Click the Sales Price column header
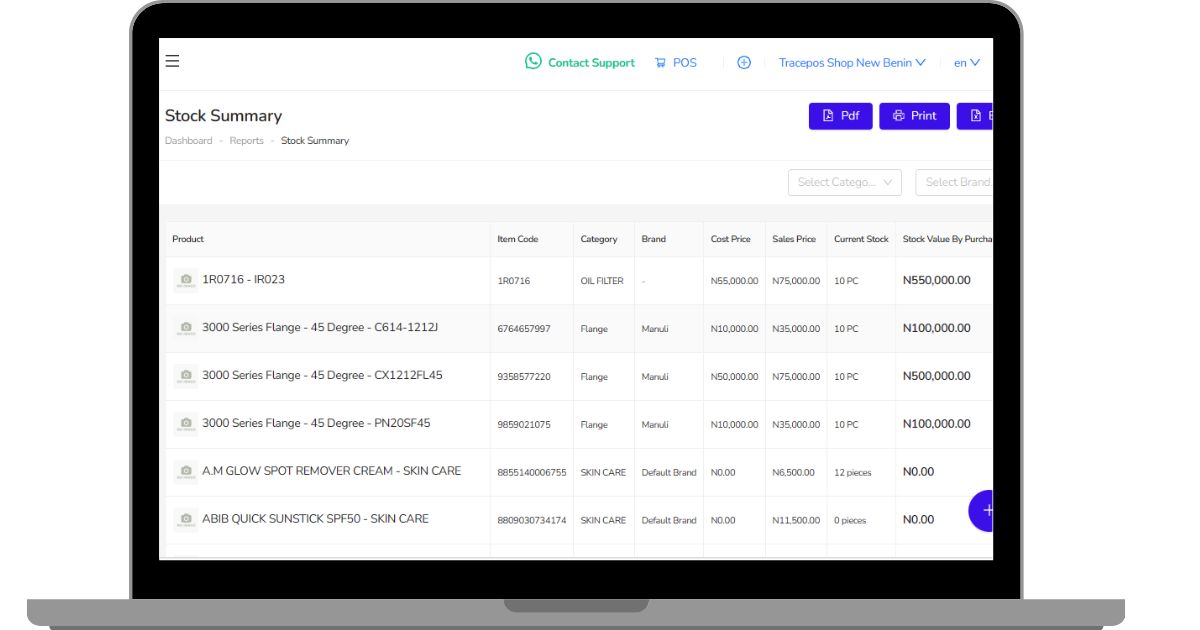Image resolution: width=1200 pixels, height=630 pixels. pos(794,239)
